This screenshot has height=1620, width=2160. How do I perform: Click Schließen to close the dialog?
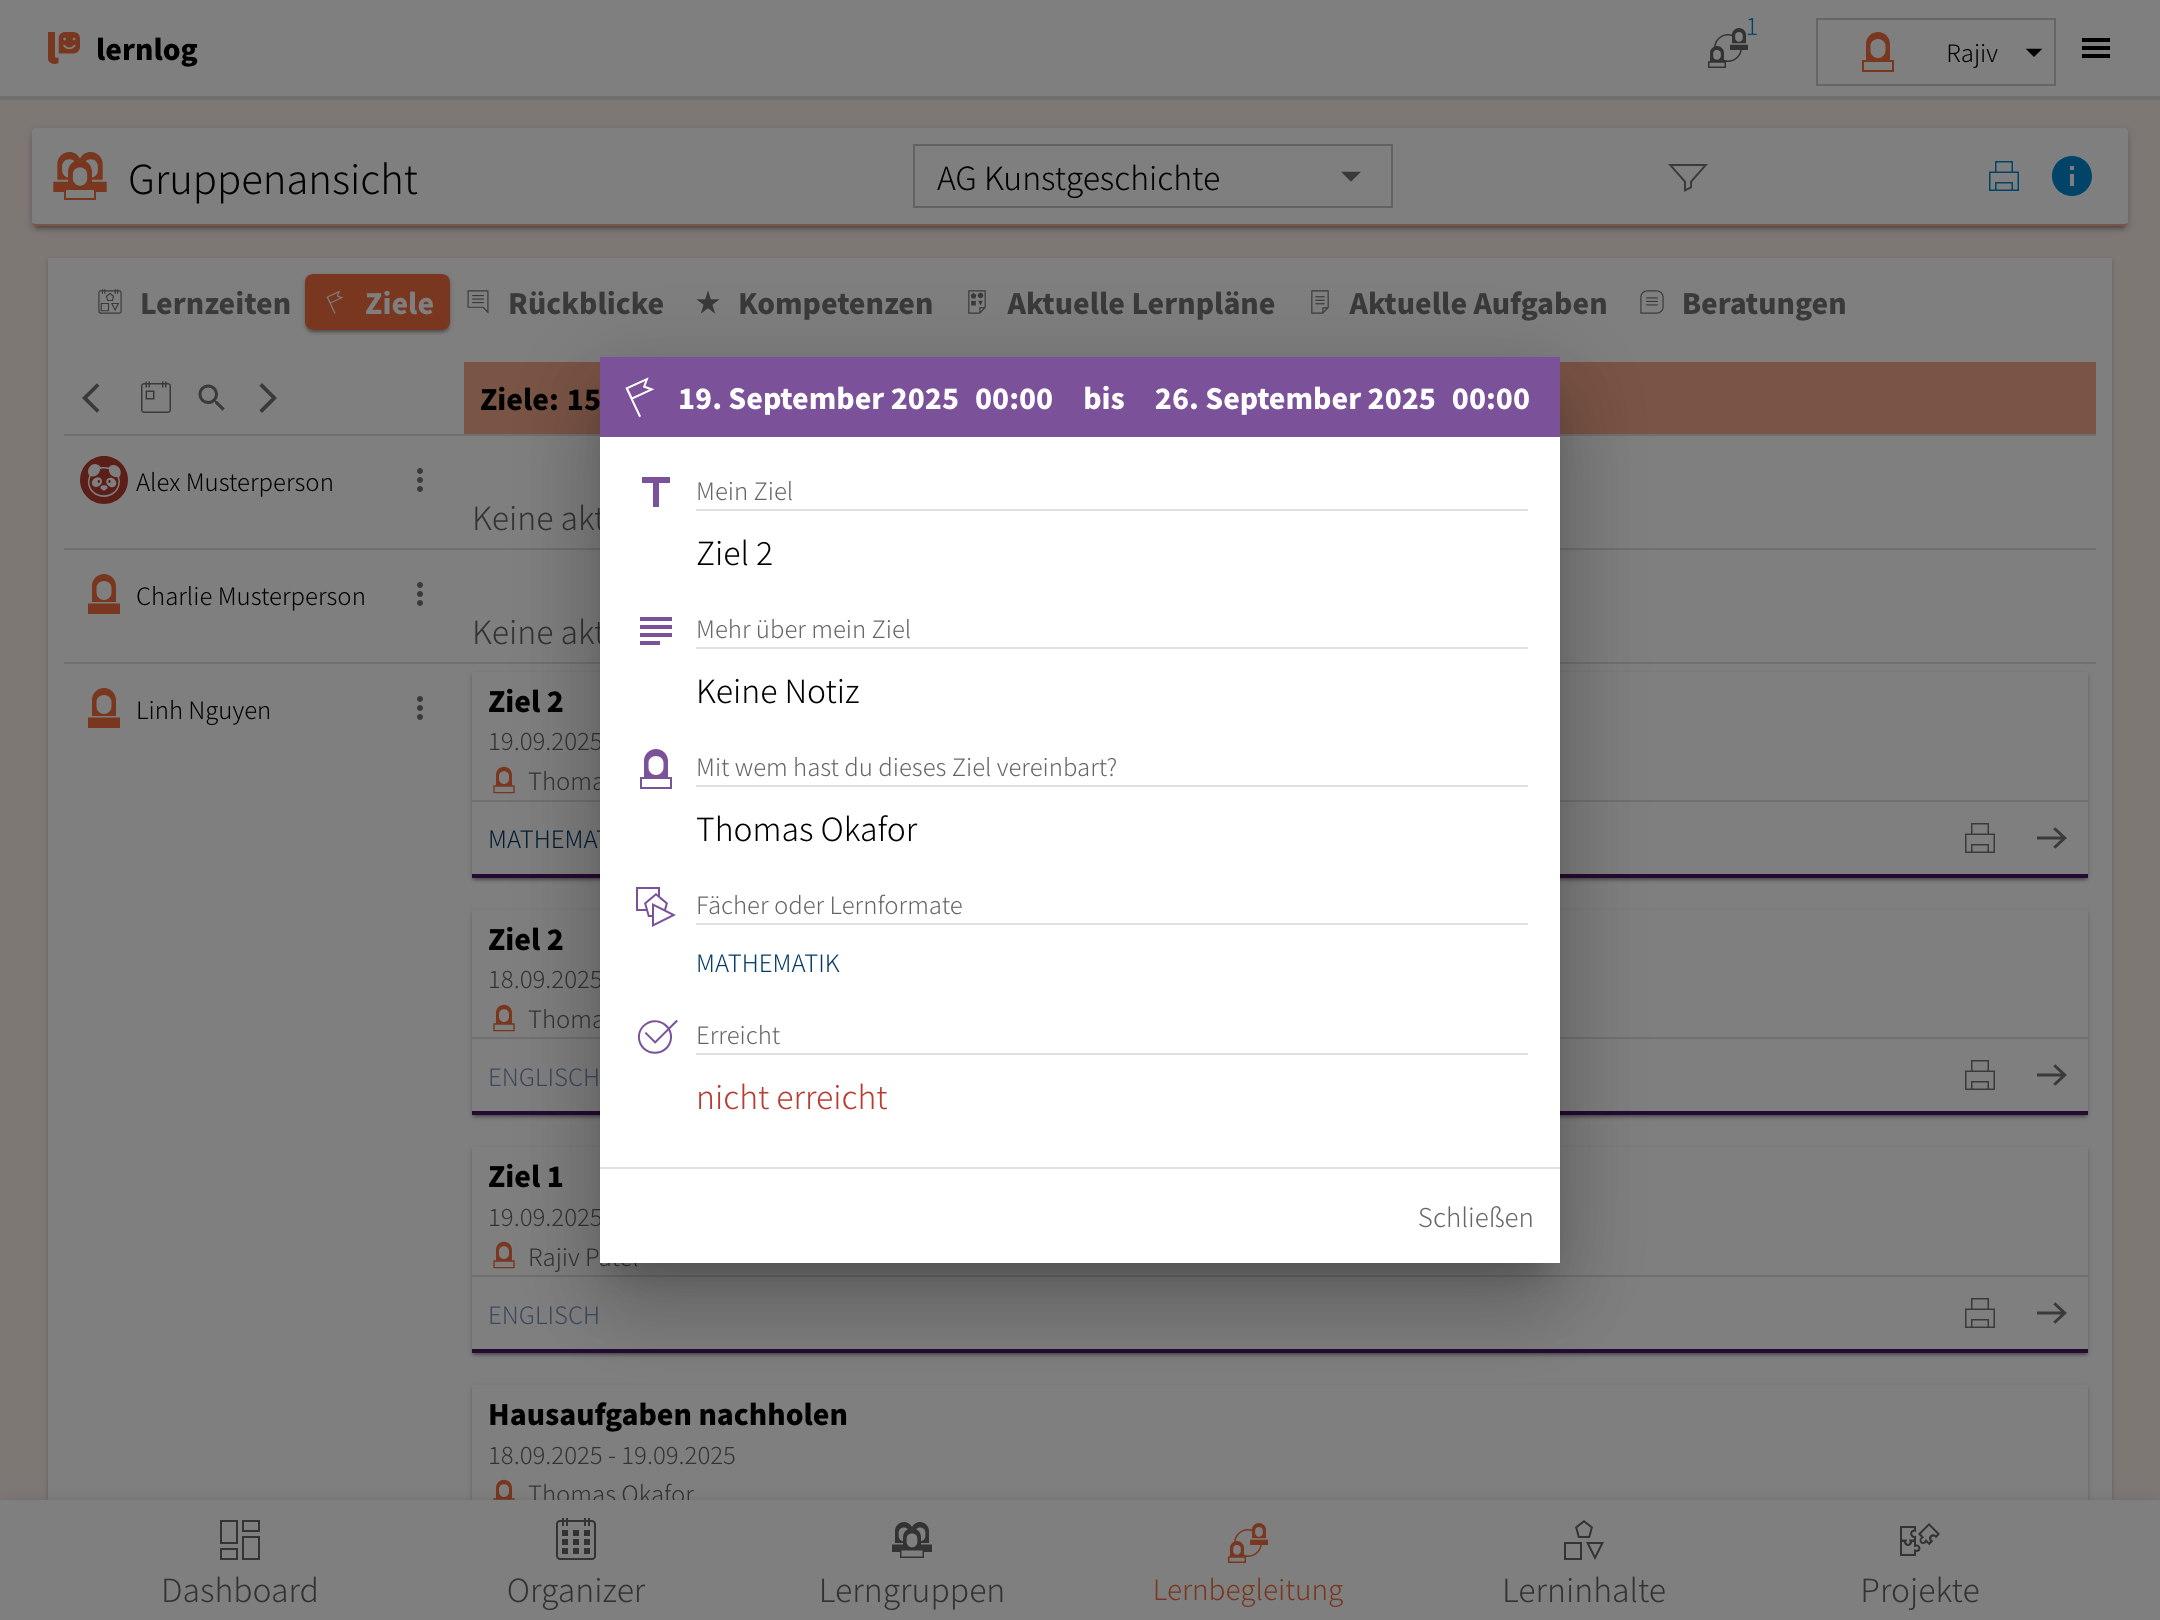1474,1217
